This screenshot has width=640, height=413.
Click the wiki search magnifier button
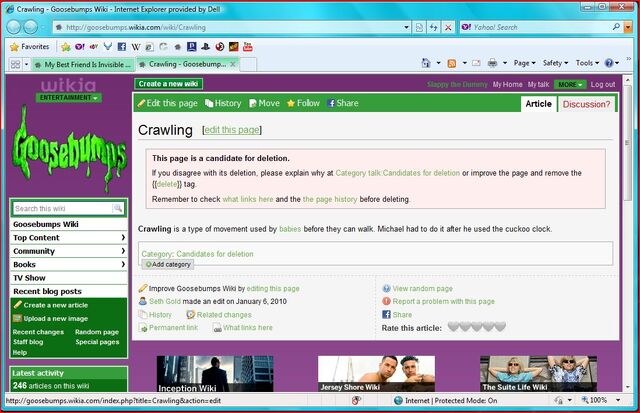(x=118, y=209)
